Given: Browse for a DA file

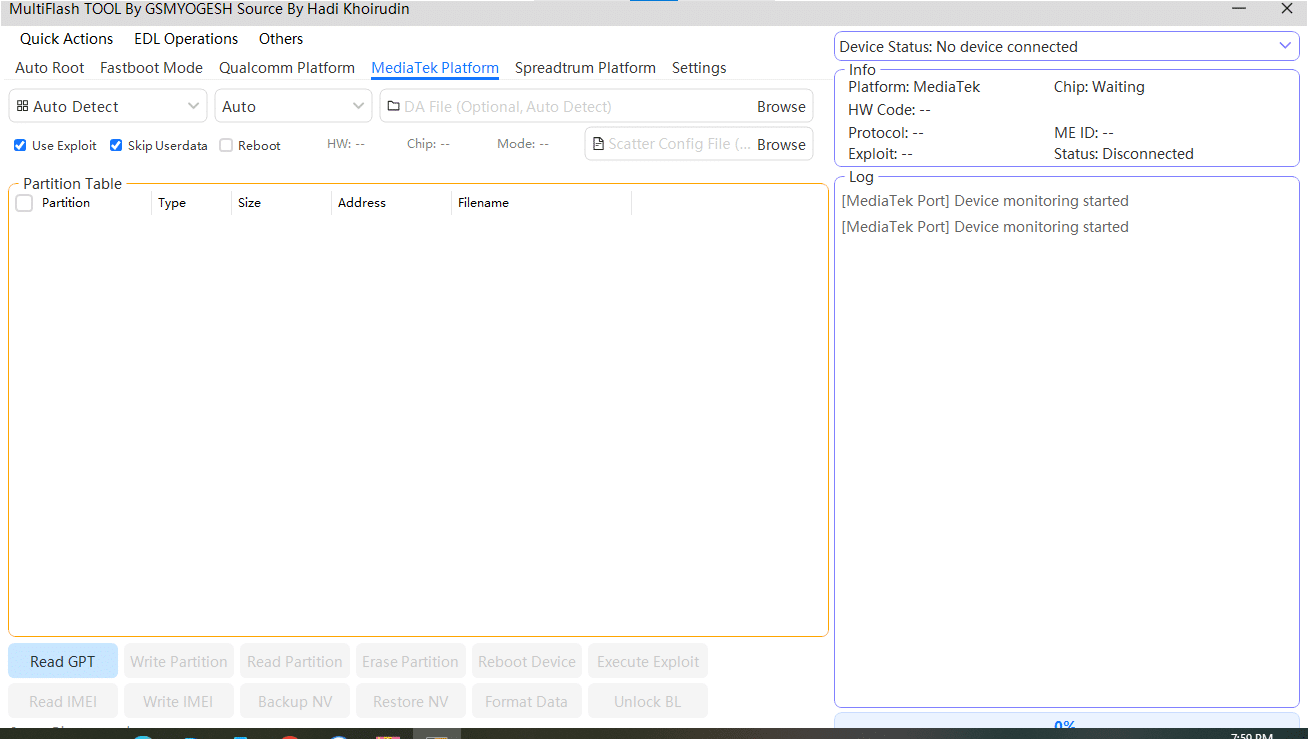Looking at the screenshot, I should coord(781,107).
